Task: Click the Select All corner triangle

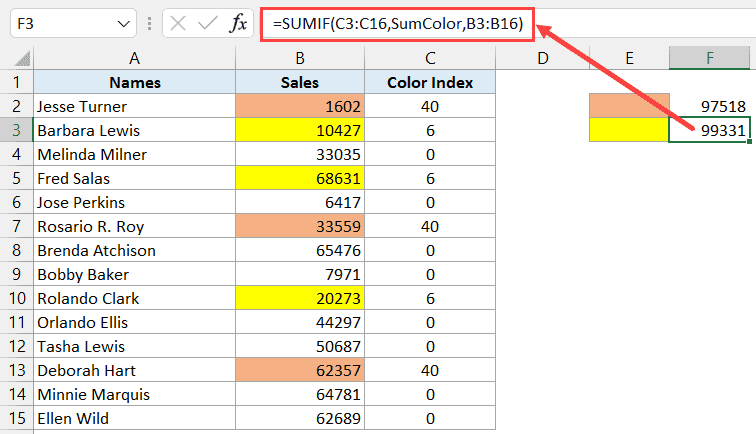Action: [x=23, y=58]
